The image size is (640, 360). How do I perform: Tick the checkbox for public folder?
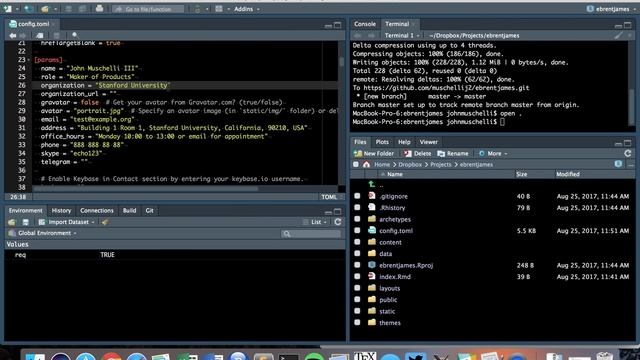click(357, 299)
